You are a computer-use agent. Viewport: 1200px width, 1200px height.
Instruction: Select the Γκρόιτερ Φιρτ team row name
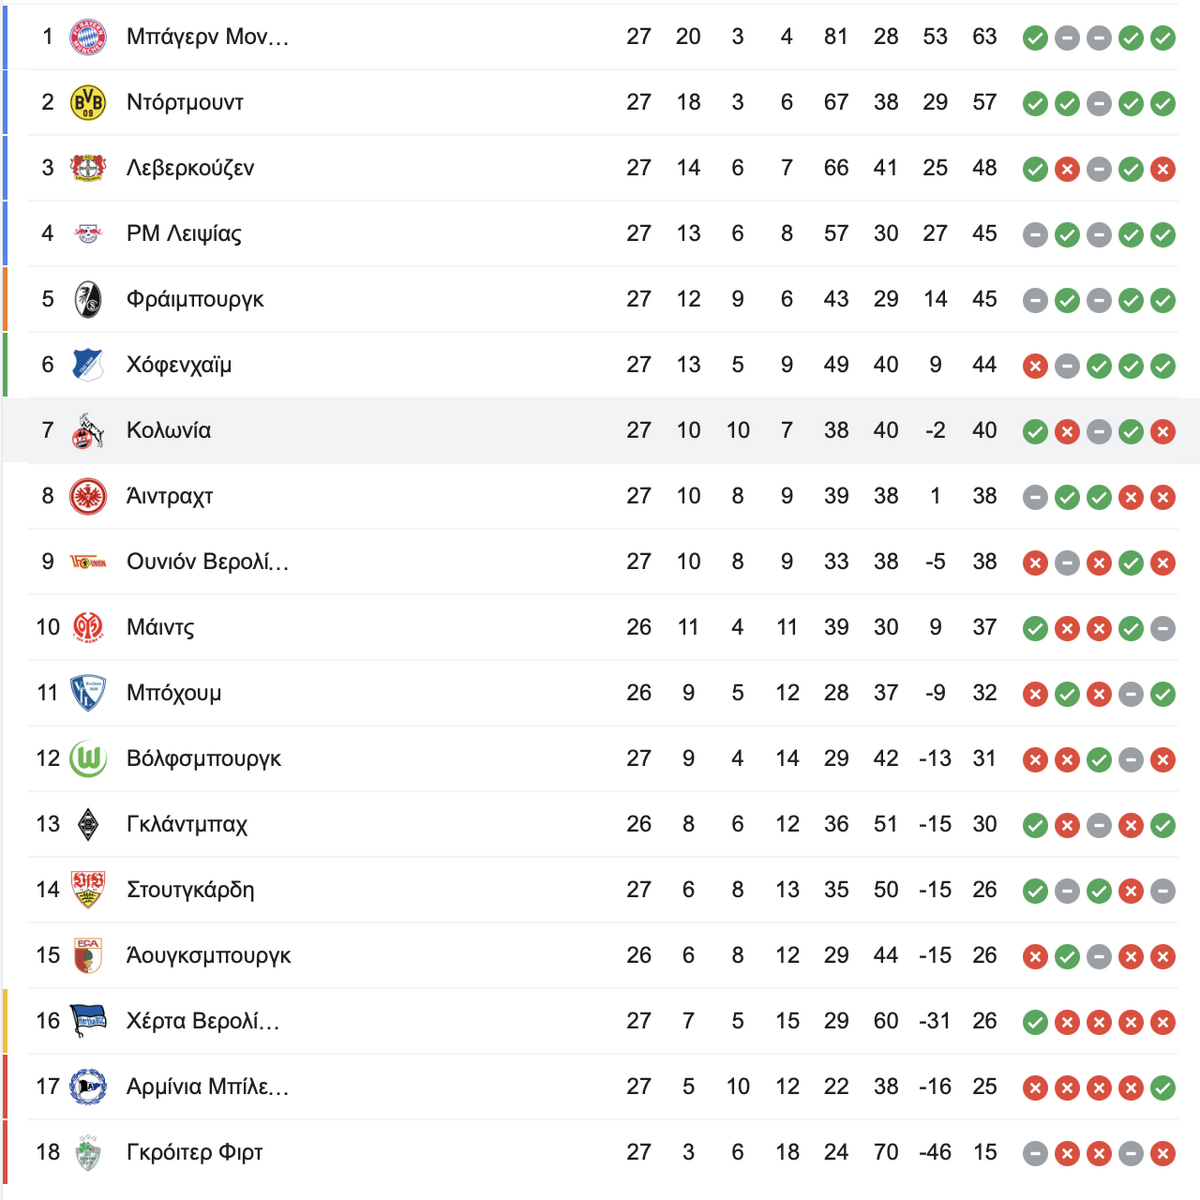pos(194,1152)
